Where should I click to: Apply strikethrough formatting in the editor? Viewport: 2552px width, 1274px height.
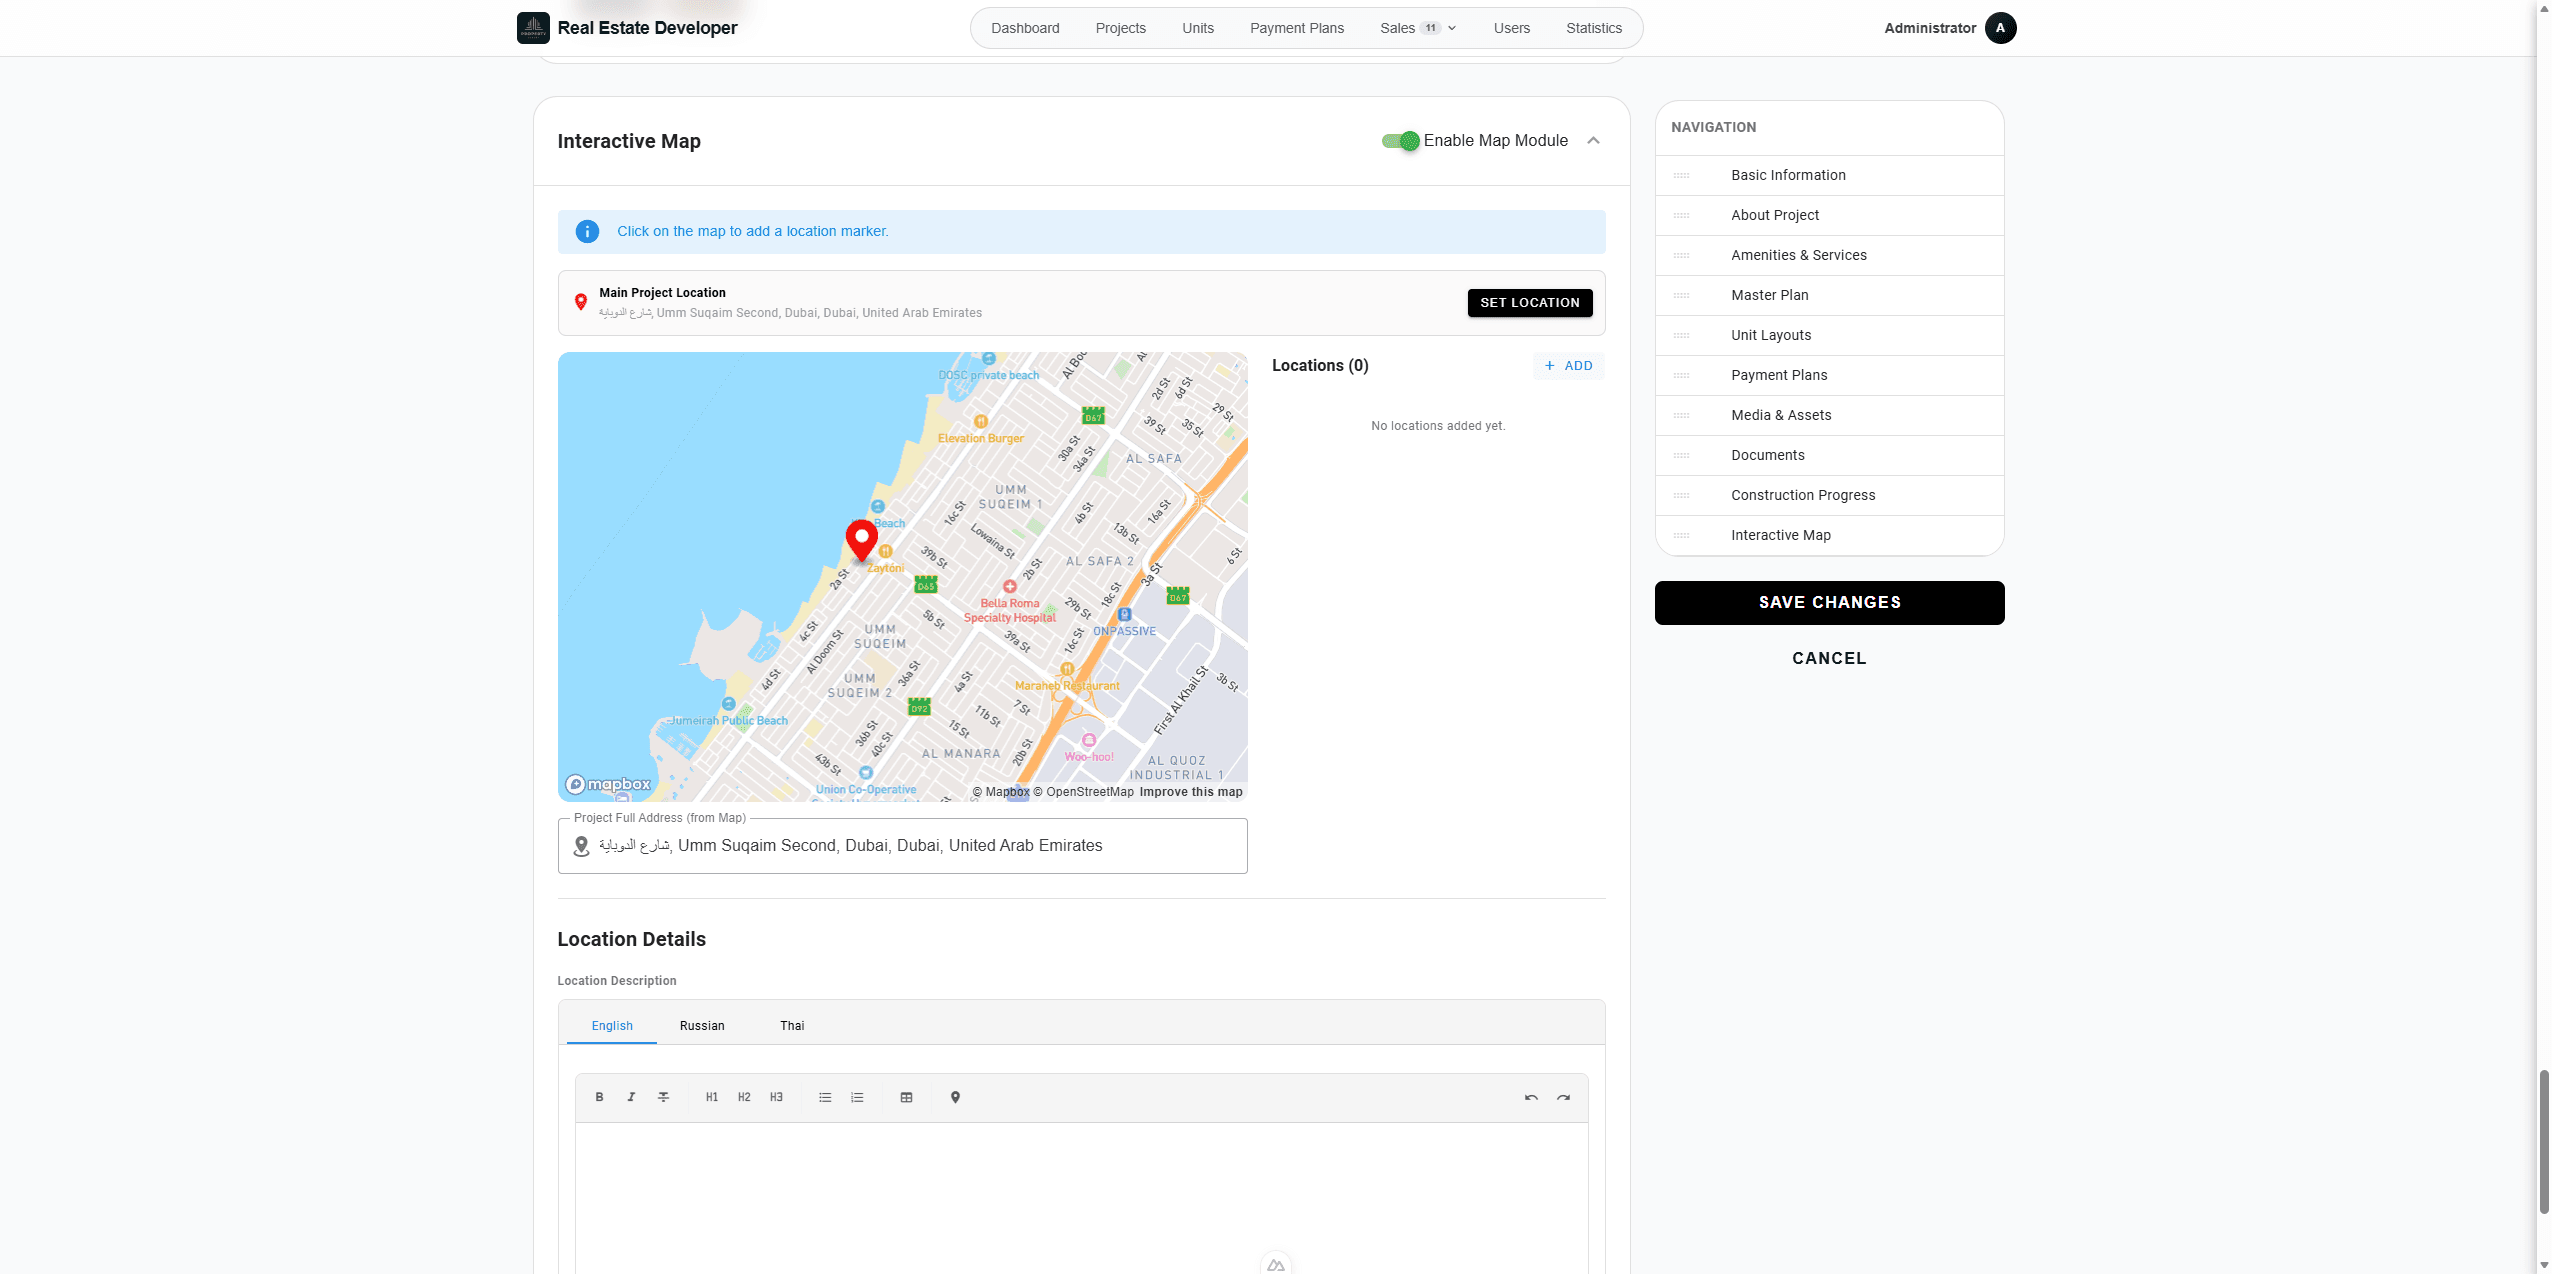[663, 1097]
